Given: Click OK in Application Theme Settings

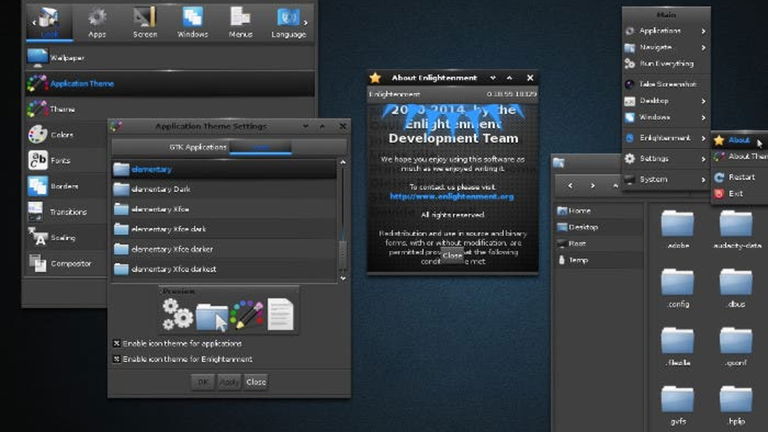Looking at the screenshot, I should click(x=203, y=382).
